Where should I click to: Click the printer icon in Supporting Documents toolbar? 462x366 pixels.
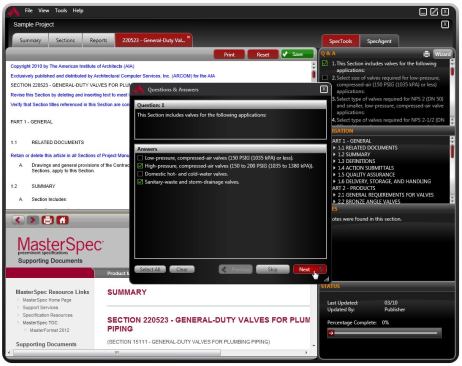point(48,220)
